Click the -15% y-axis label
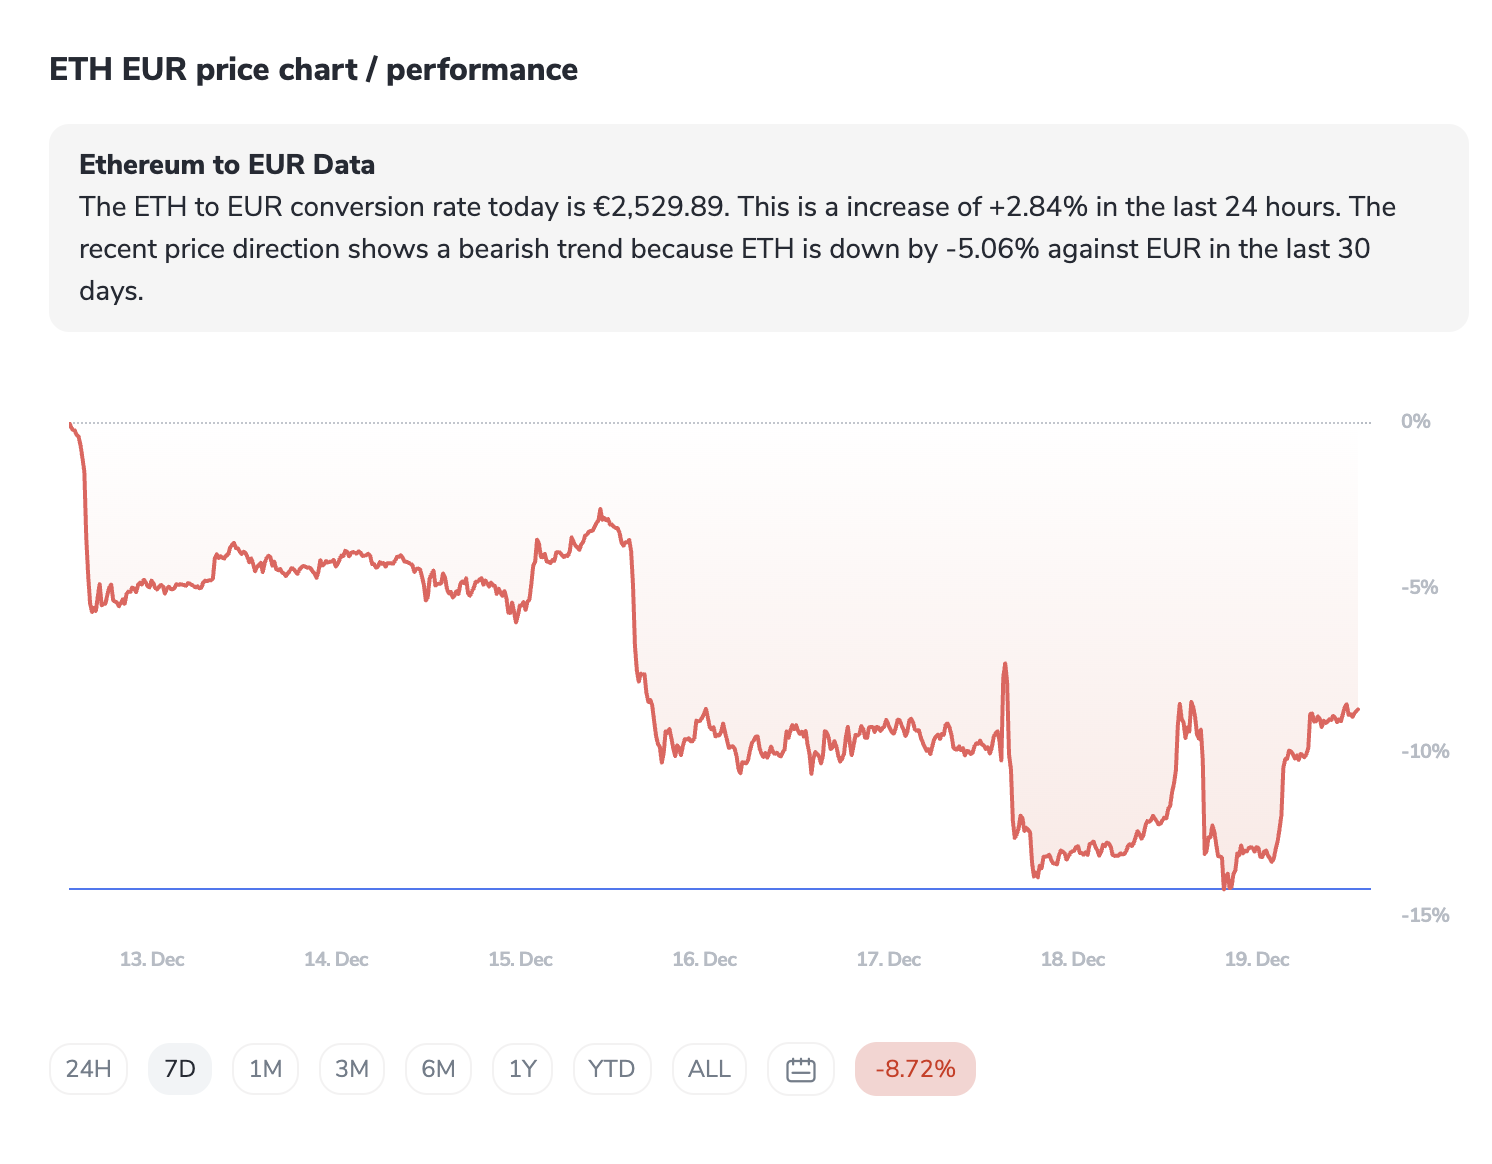The width and height of the screenshot is (1492, 1164). pos(1425,915)
